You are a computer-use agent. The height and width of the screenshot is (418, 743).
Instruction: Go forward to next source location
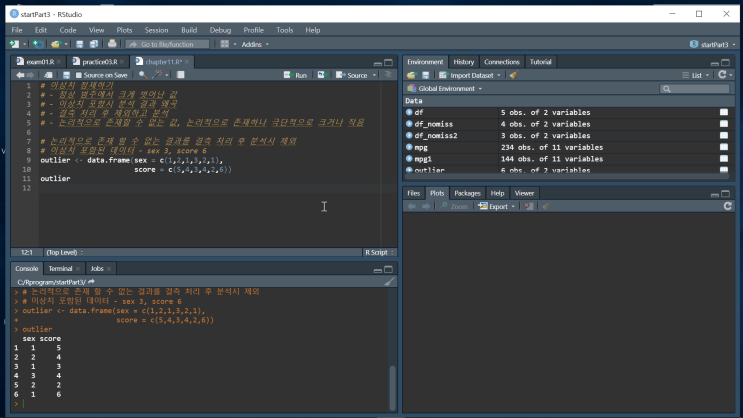pyautogui.click(x=30, y=75)
